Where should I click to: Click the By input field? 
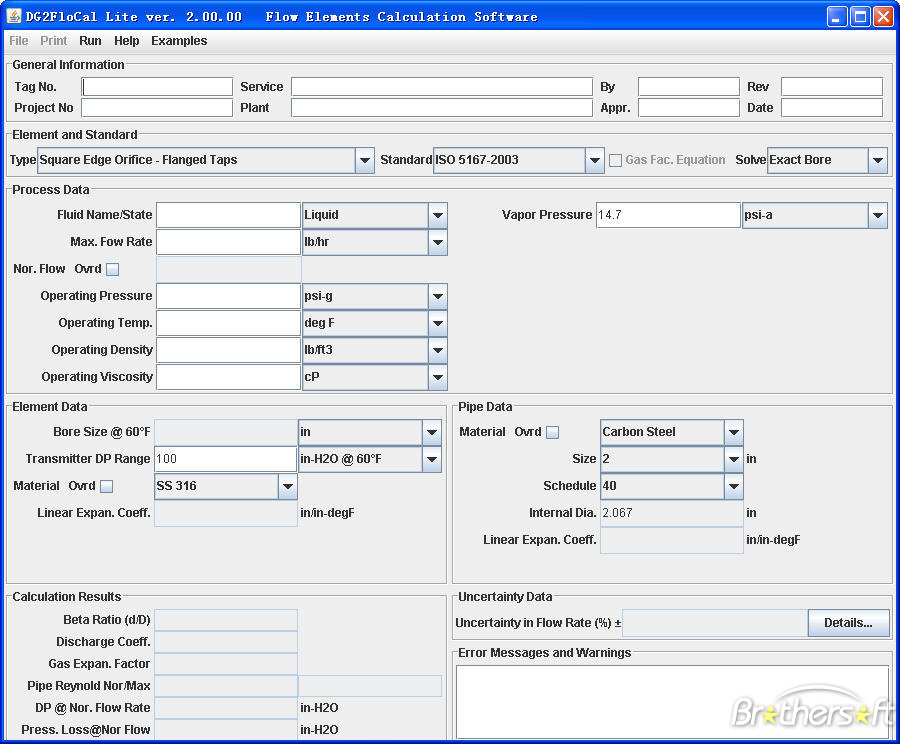[x=689, y=87]
